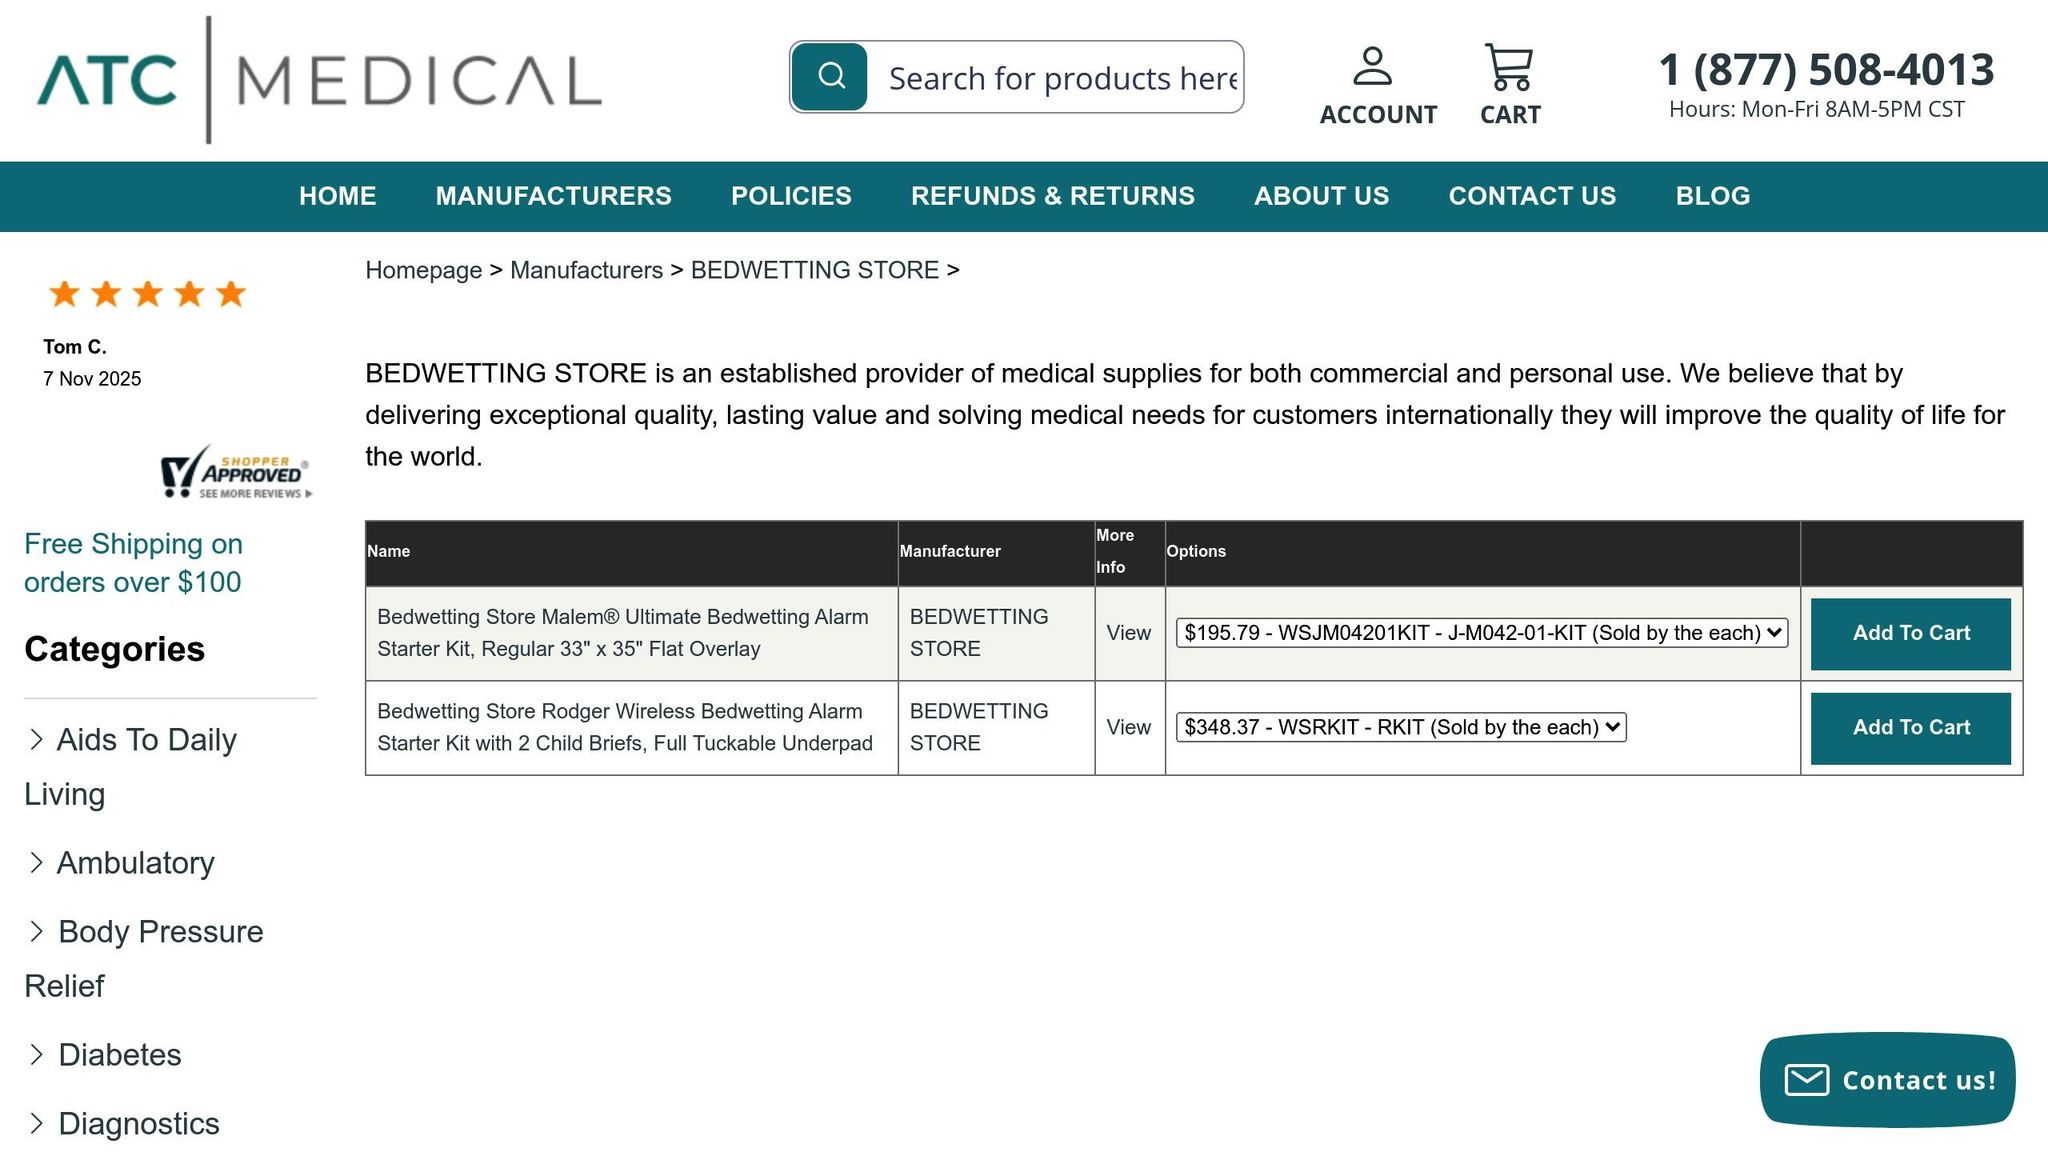Click the Manufacturers breadcrumb link

586,270
